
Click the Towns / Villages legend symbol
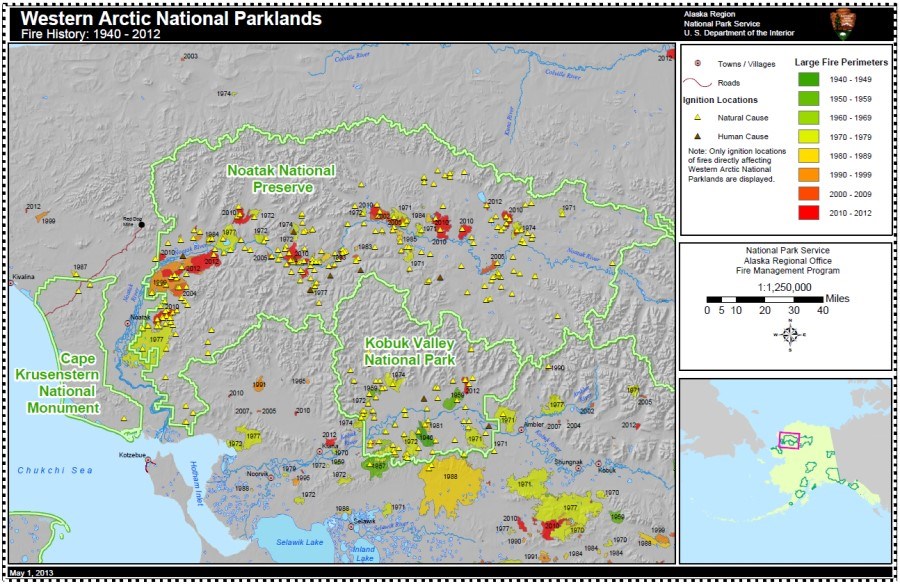698,64
